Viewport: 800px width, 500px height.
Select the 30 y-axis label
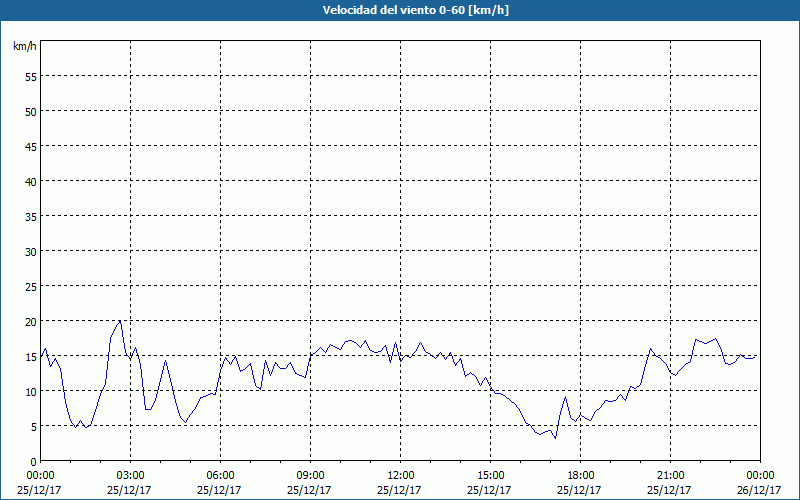point(31,252)
